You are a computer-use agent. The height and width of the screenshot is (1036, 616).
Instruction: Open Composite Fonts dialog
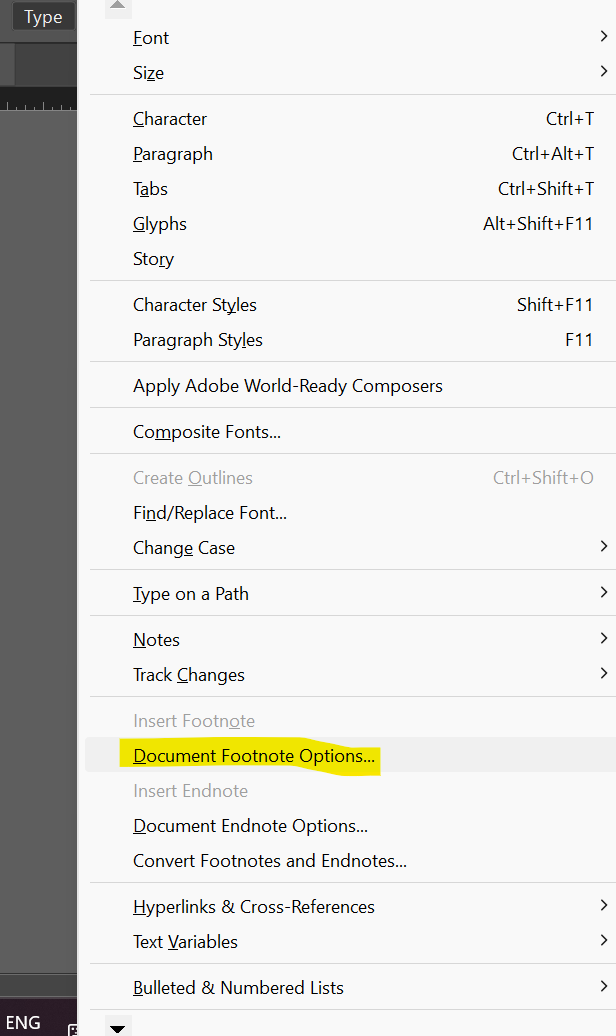(x=207, y=432)
